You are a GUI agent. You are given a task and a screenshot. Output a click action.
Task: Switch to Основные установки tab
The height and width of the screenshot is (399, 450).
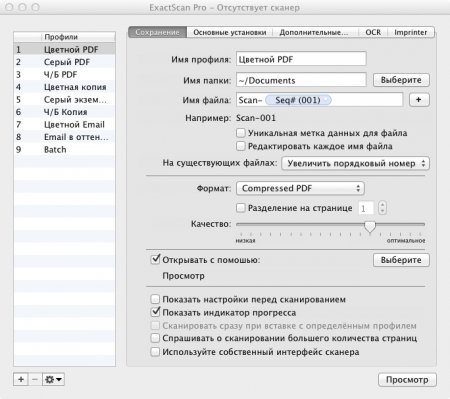coord(230,32)
